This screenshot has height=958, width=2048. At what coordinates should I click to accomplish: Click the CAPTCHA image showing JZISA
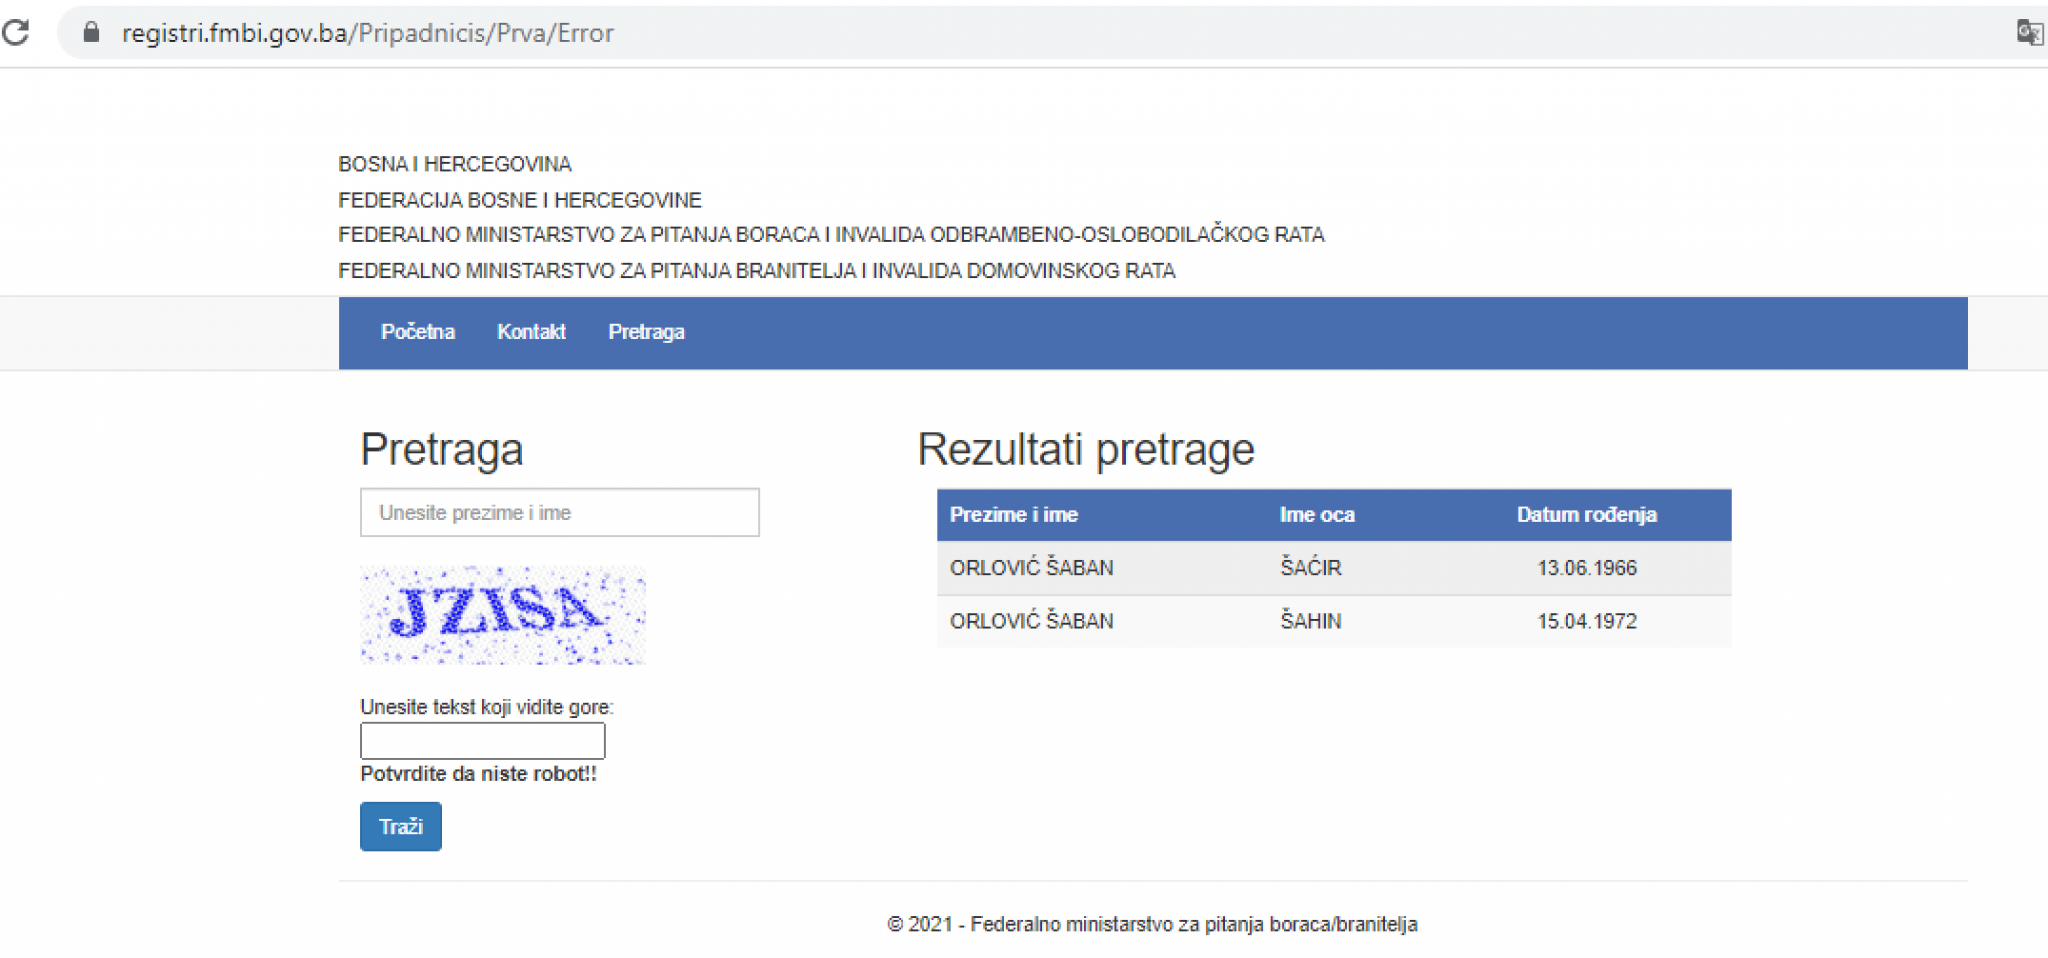coord(502,614)
